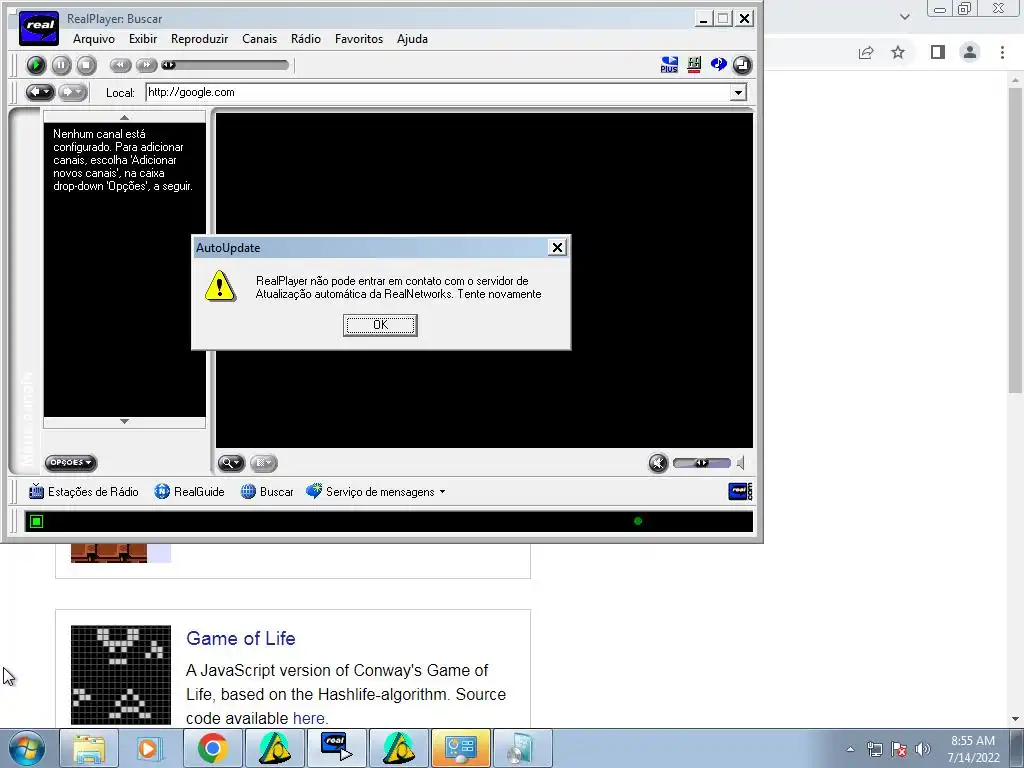Switch to Chrome in the taskbar
Image resolution: width=1024 pixels, height=768 pixels.
point(212,748)
